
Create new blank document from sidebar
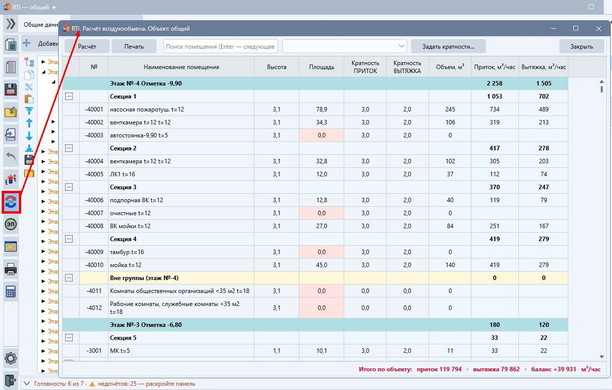11,67
